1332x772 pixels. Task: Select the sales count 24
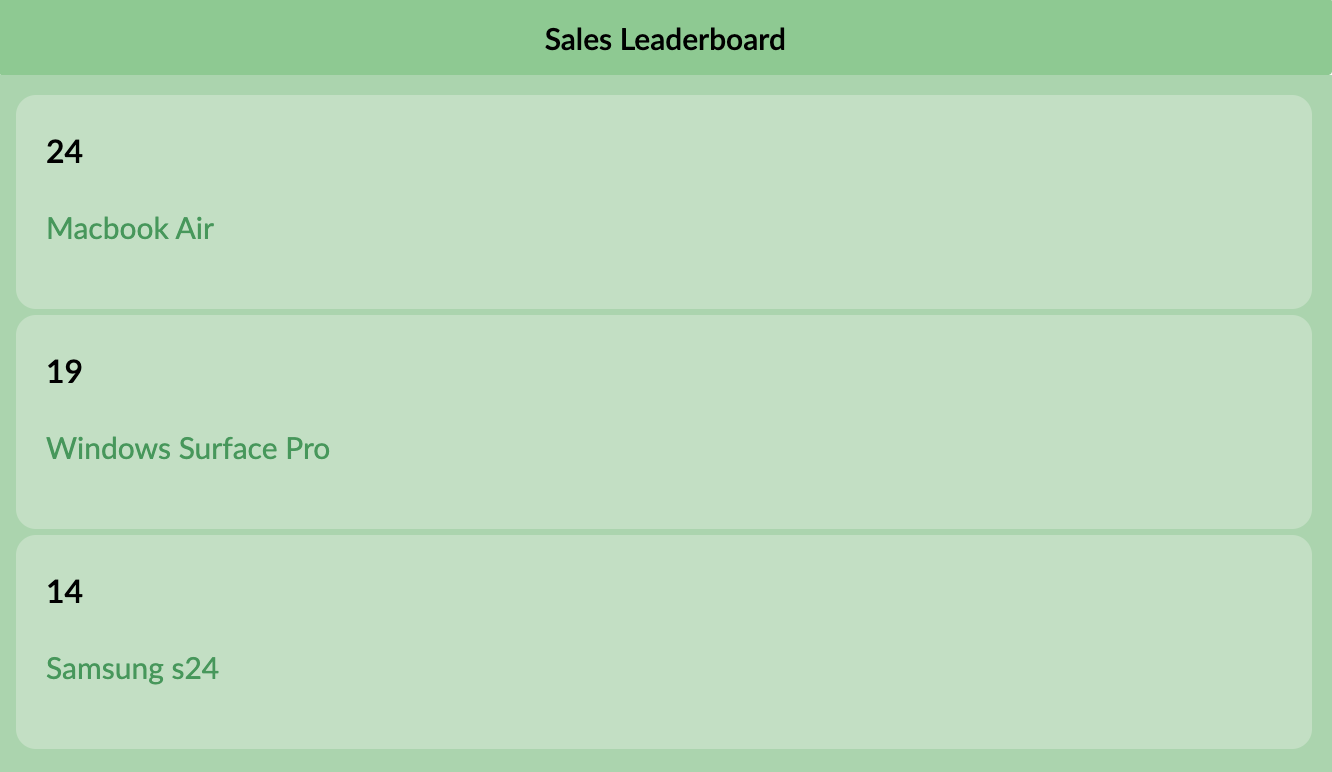(x=64, y=152)
